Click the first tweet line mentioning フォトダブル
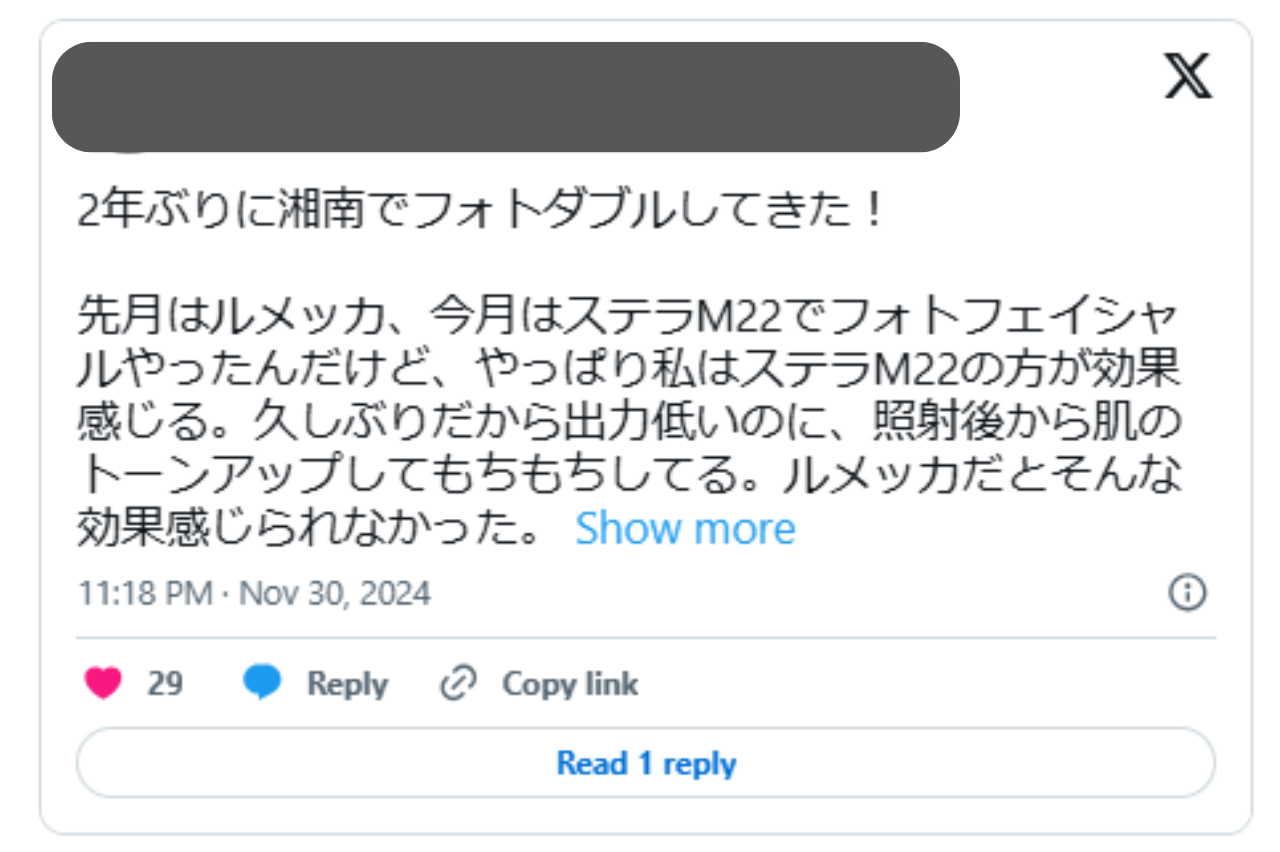 pos(482,212)
